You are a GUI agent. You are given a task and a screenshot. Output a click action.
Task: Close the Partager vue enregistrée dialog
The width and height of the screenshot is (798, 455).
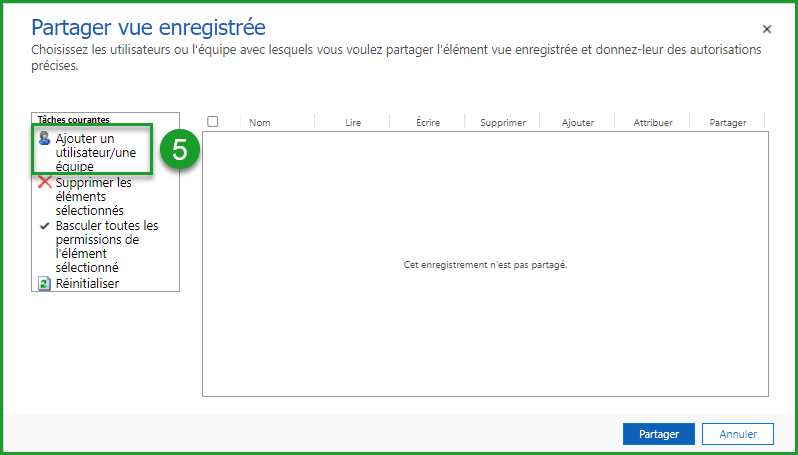point(767,30)
